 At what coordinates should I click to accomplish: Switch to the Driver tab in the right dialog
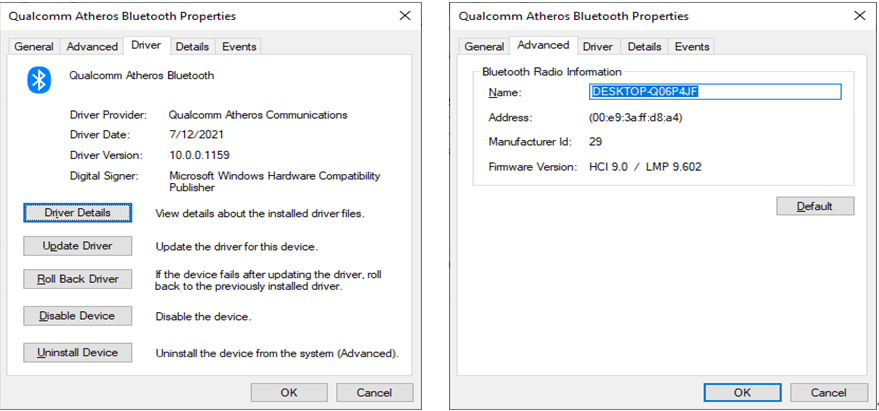click(x=598, y=47)
